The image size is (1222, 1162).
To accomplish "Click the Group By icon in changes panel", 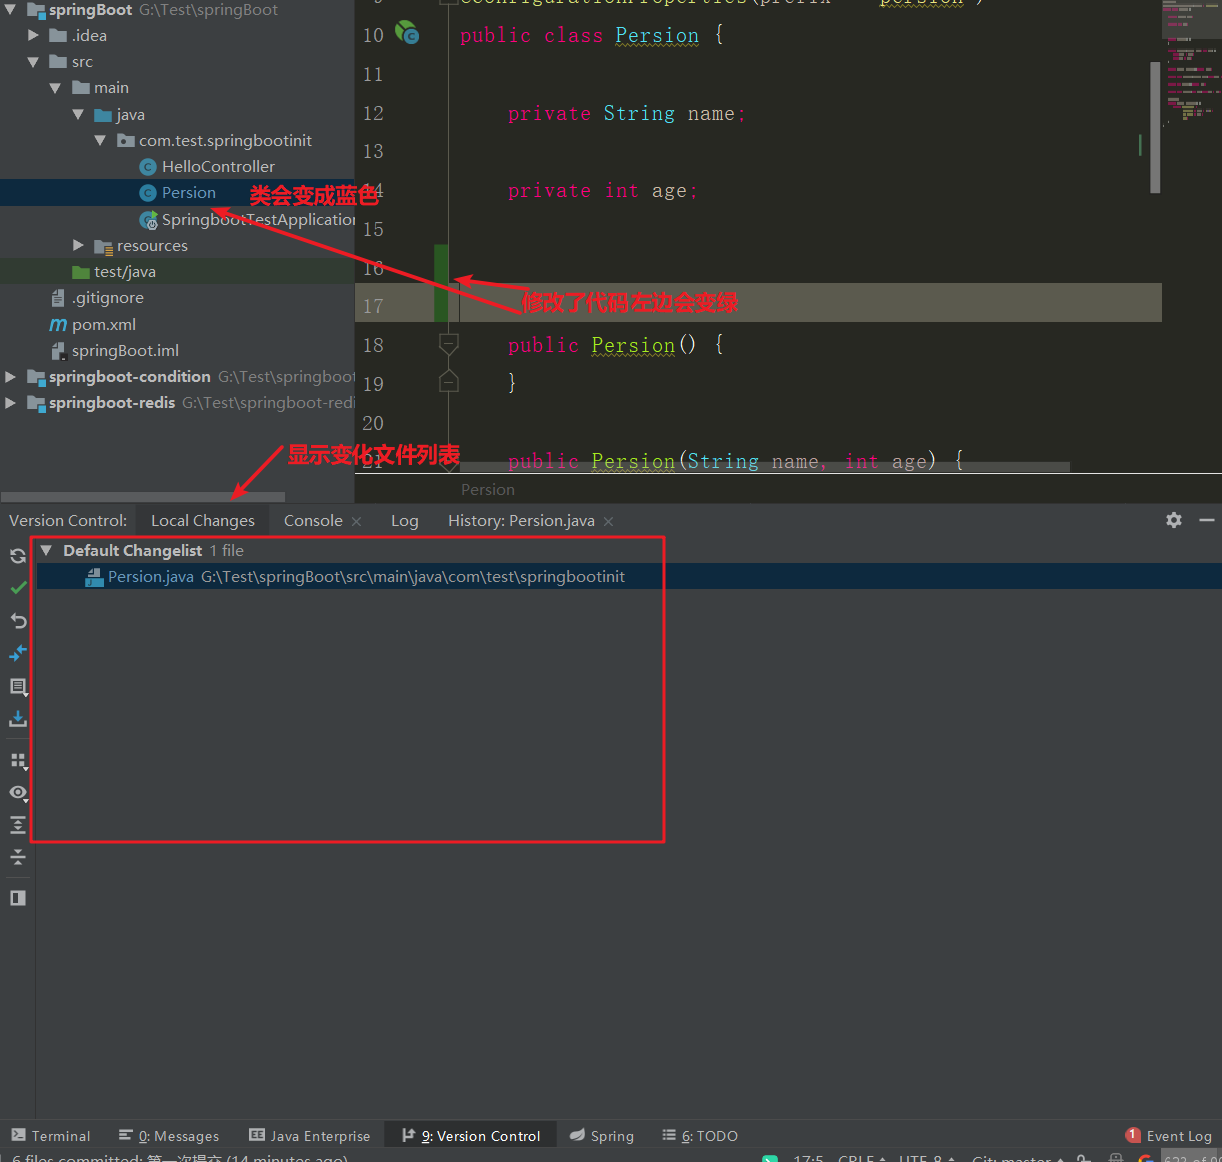I will click(x=16, y=761).
